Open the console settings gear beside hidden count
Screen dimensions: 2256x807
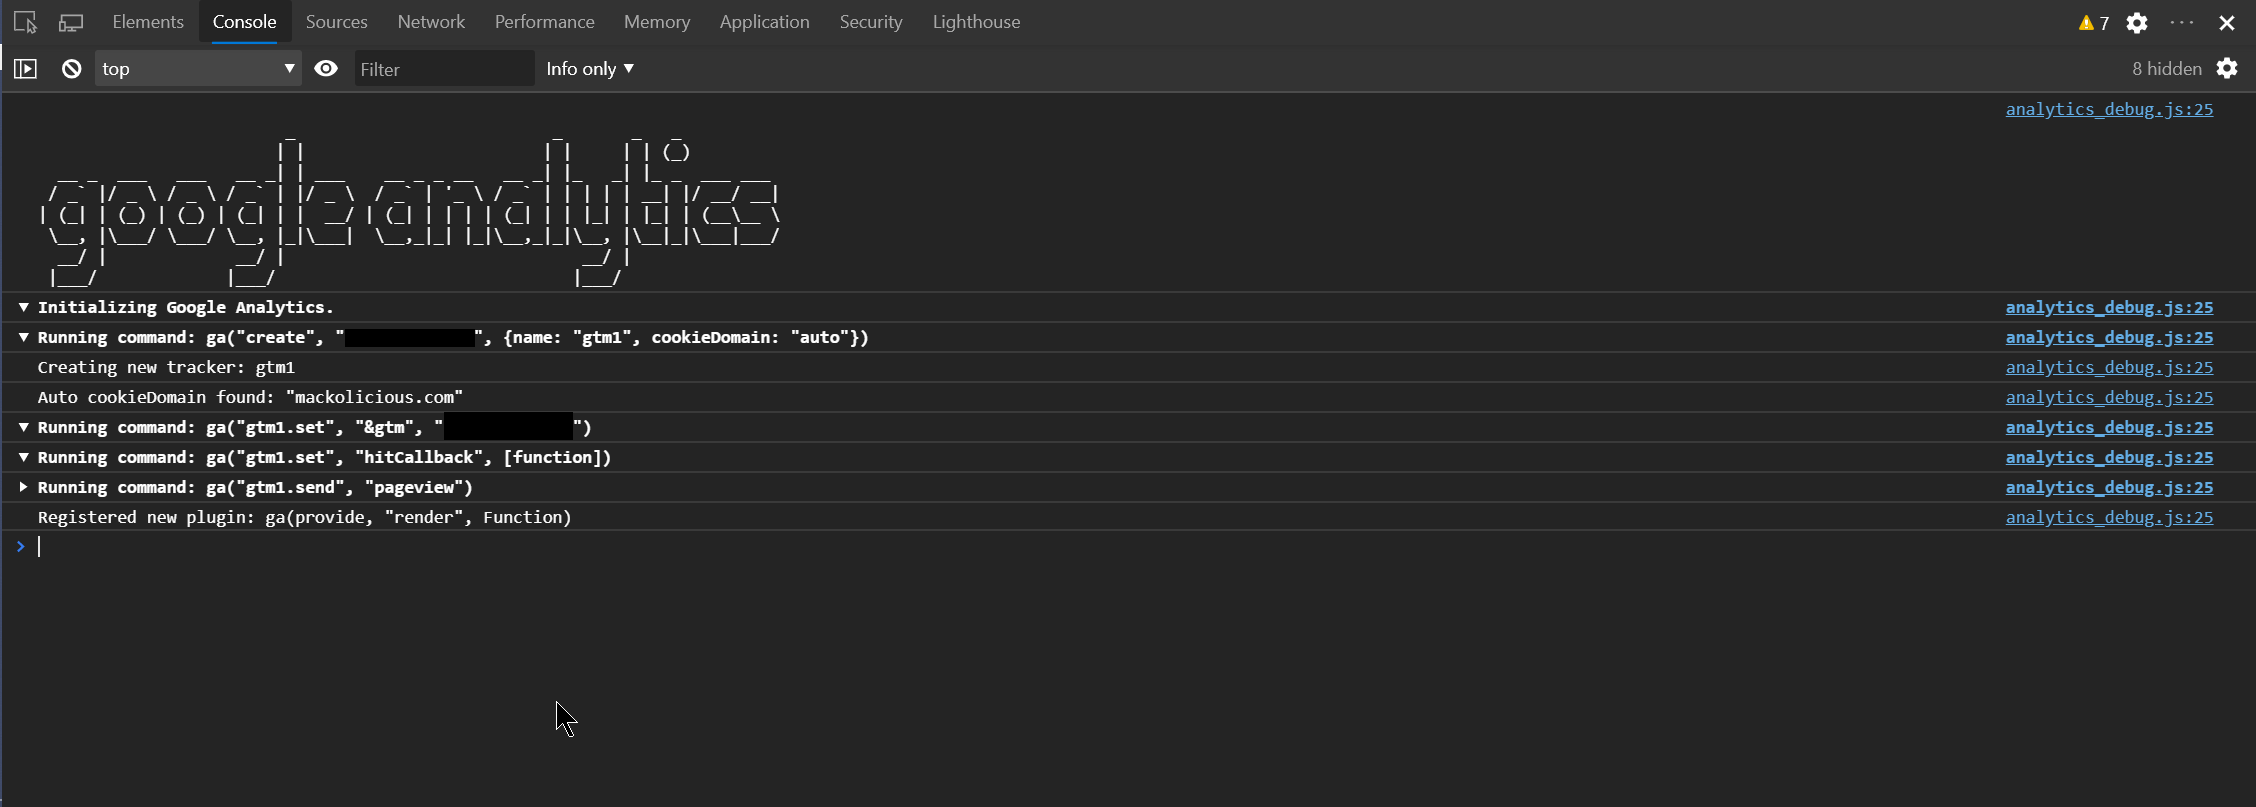[2227, 68]
